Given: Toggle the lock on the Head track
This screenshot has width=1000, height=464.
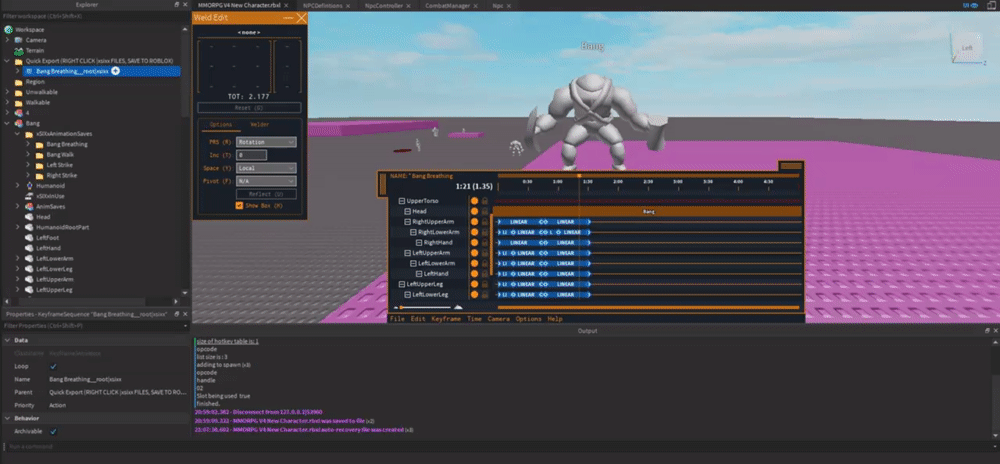Looking at the screenshot, I should 484,211.
